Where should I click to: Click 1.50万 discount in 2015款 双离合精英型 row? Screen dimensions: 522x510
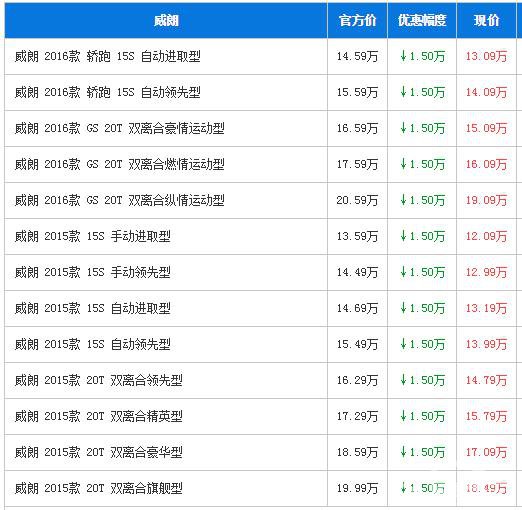coord(422,416)
